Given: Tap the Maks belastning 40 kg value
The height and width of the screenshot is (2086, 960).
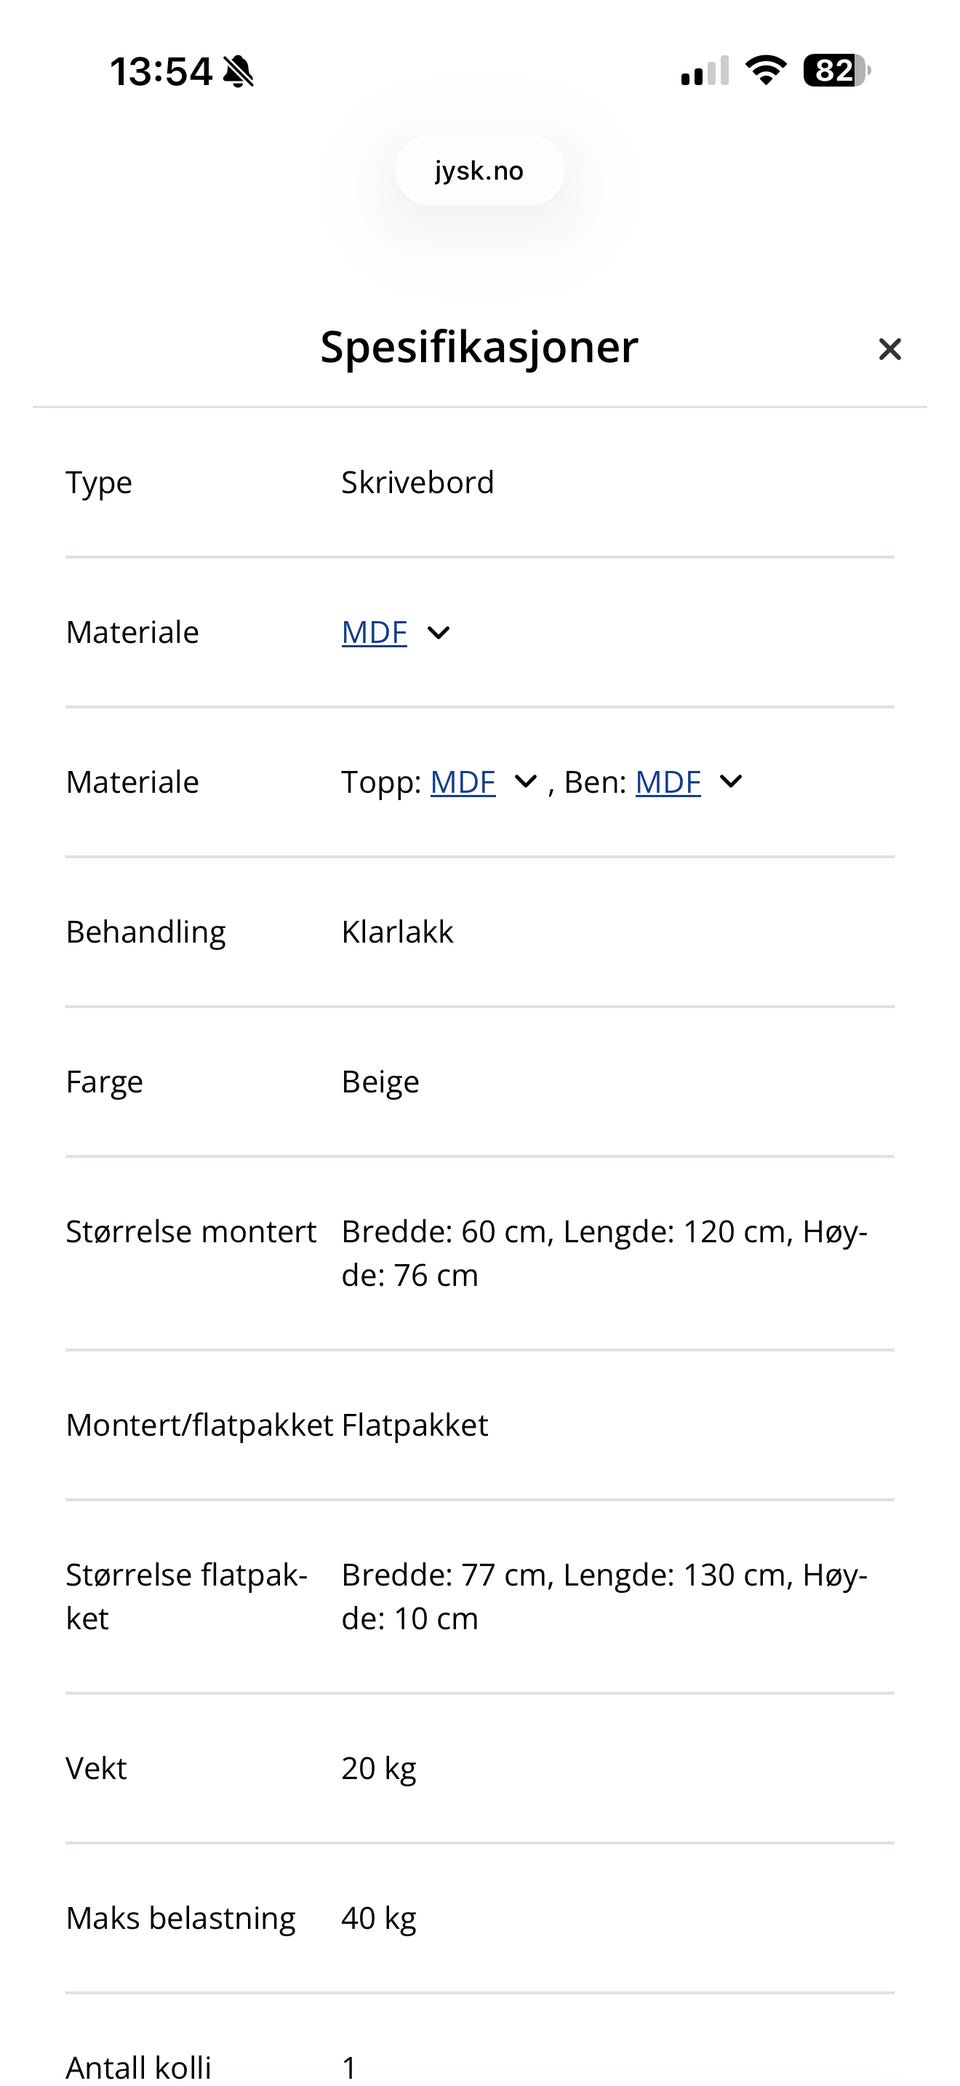Looking at the screenshot, I should pos(378,1918).
